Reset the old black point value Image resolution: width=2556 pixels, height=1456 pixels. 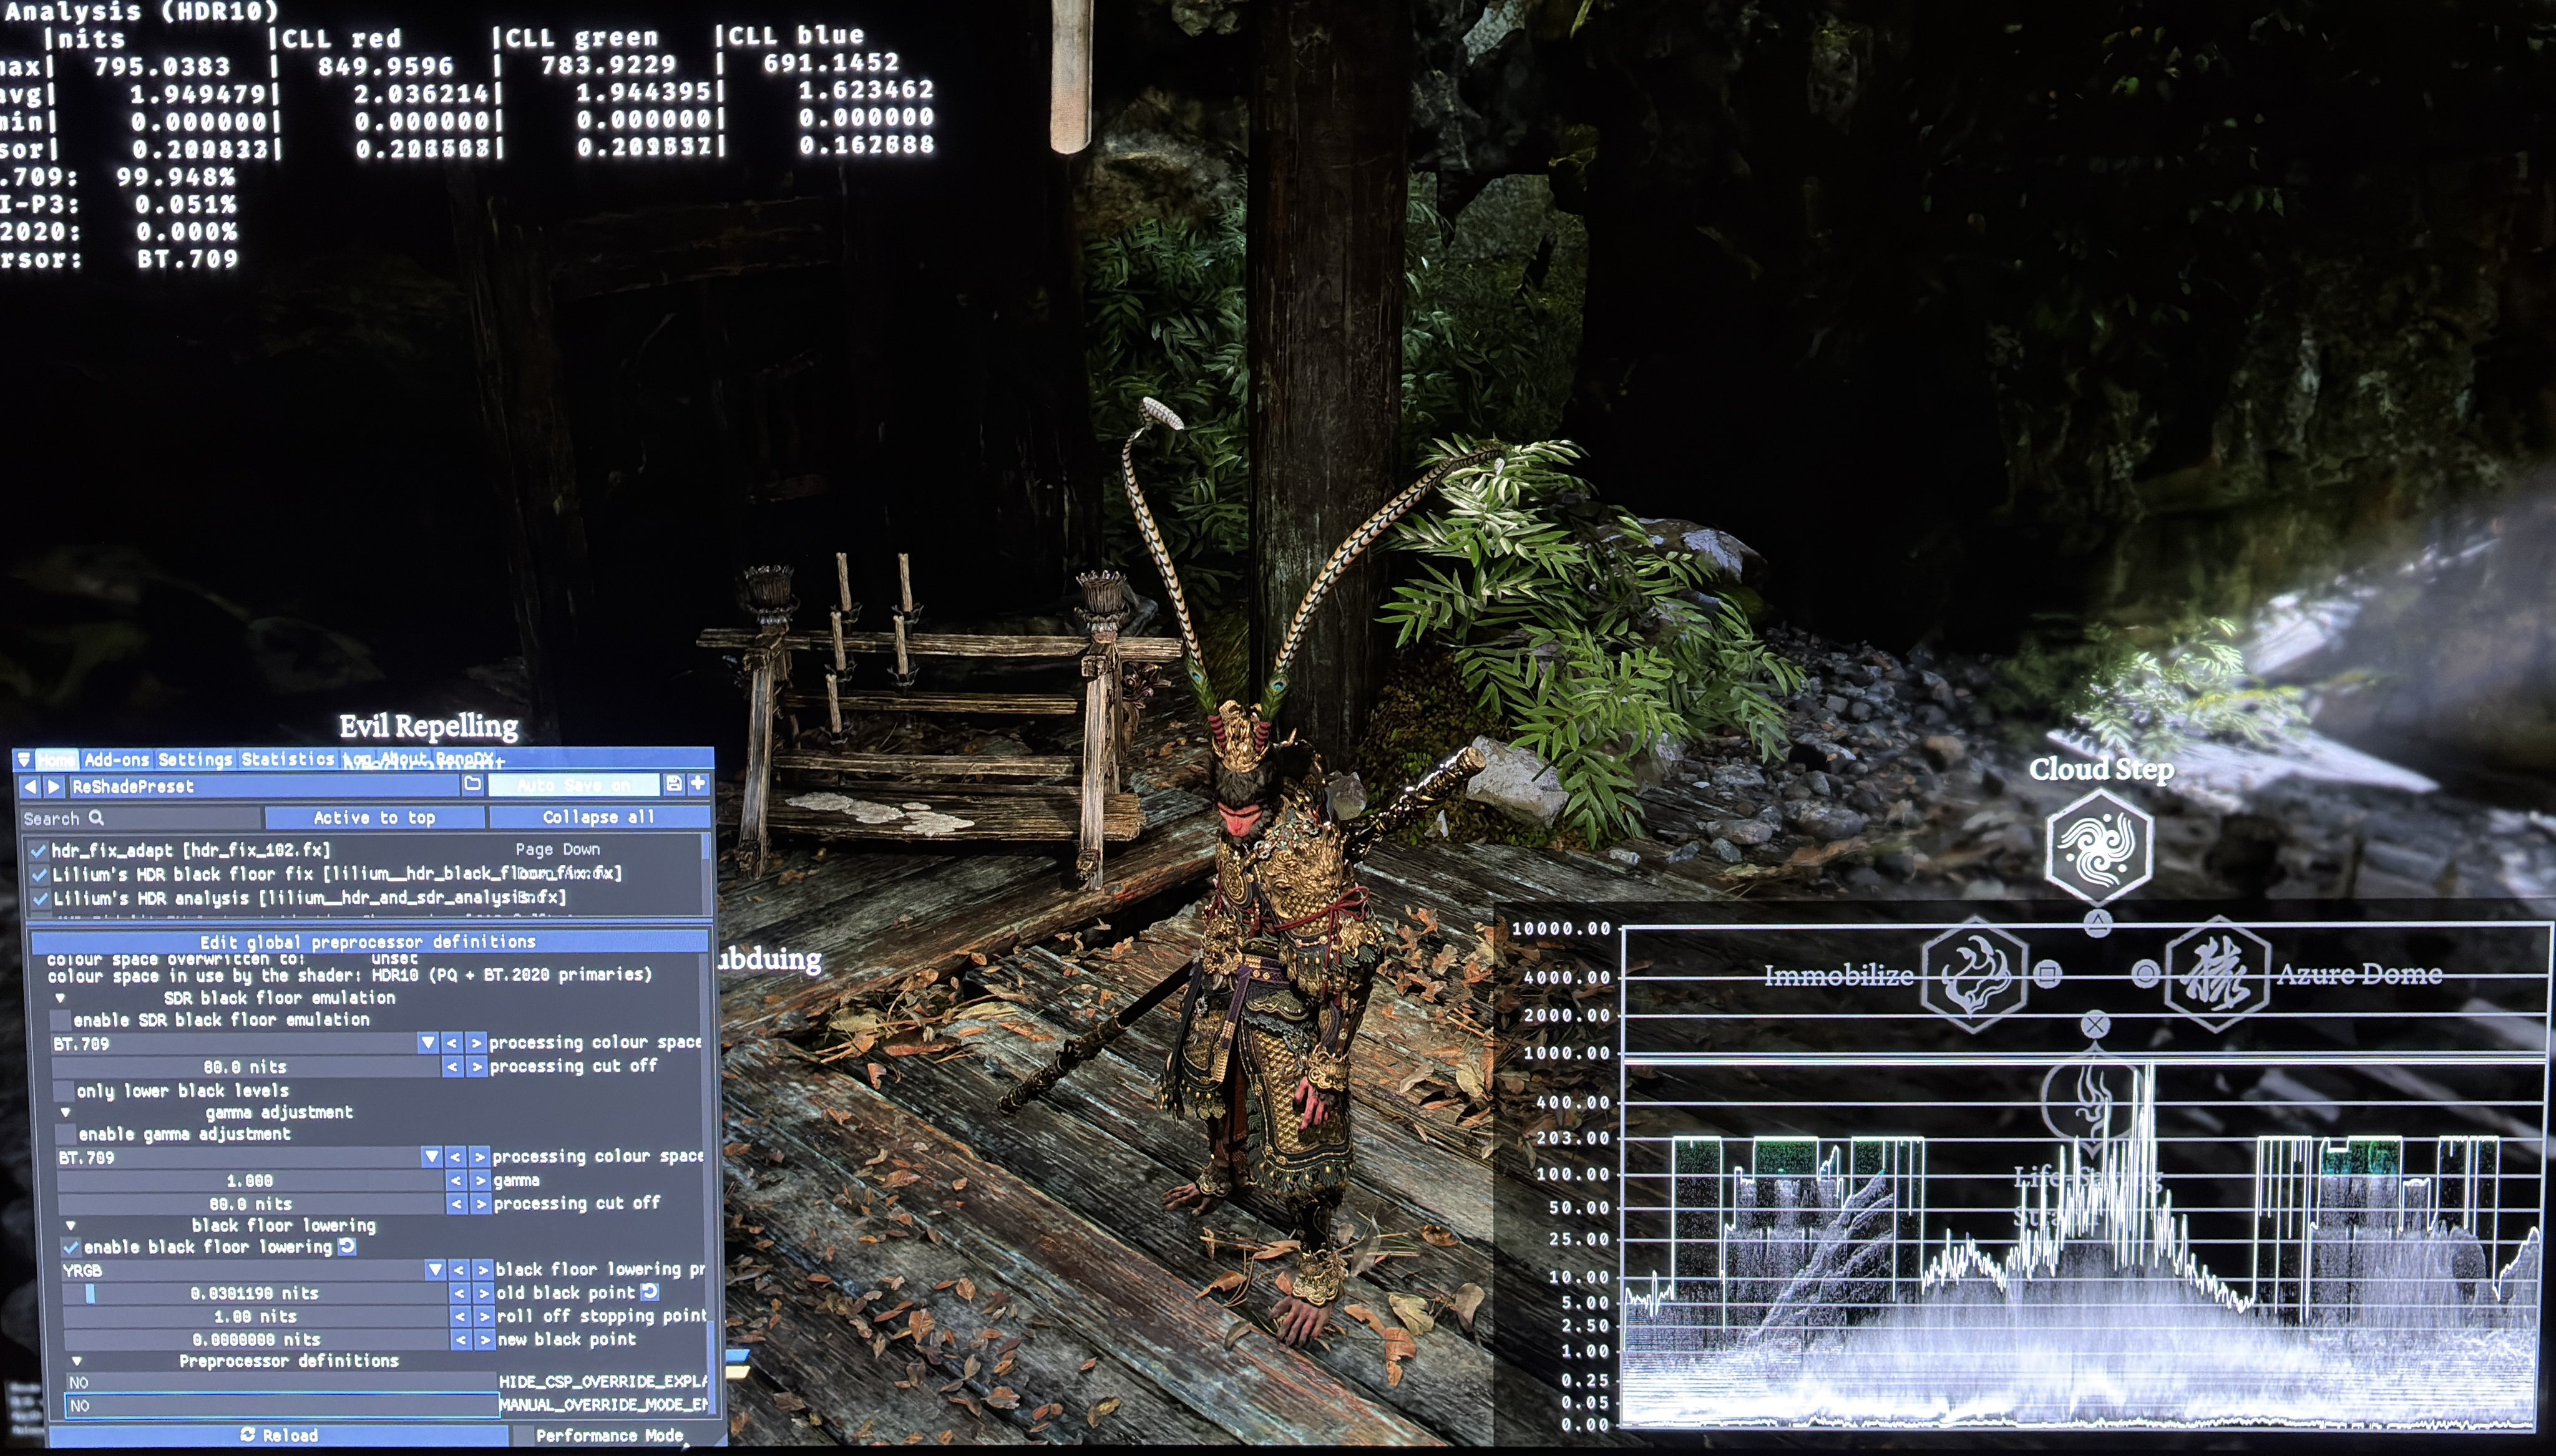tap(650, 1291)
